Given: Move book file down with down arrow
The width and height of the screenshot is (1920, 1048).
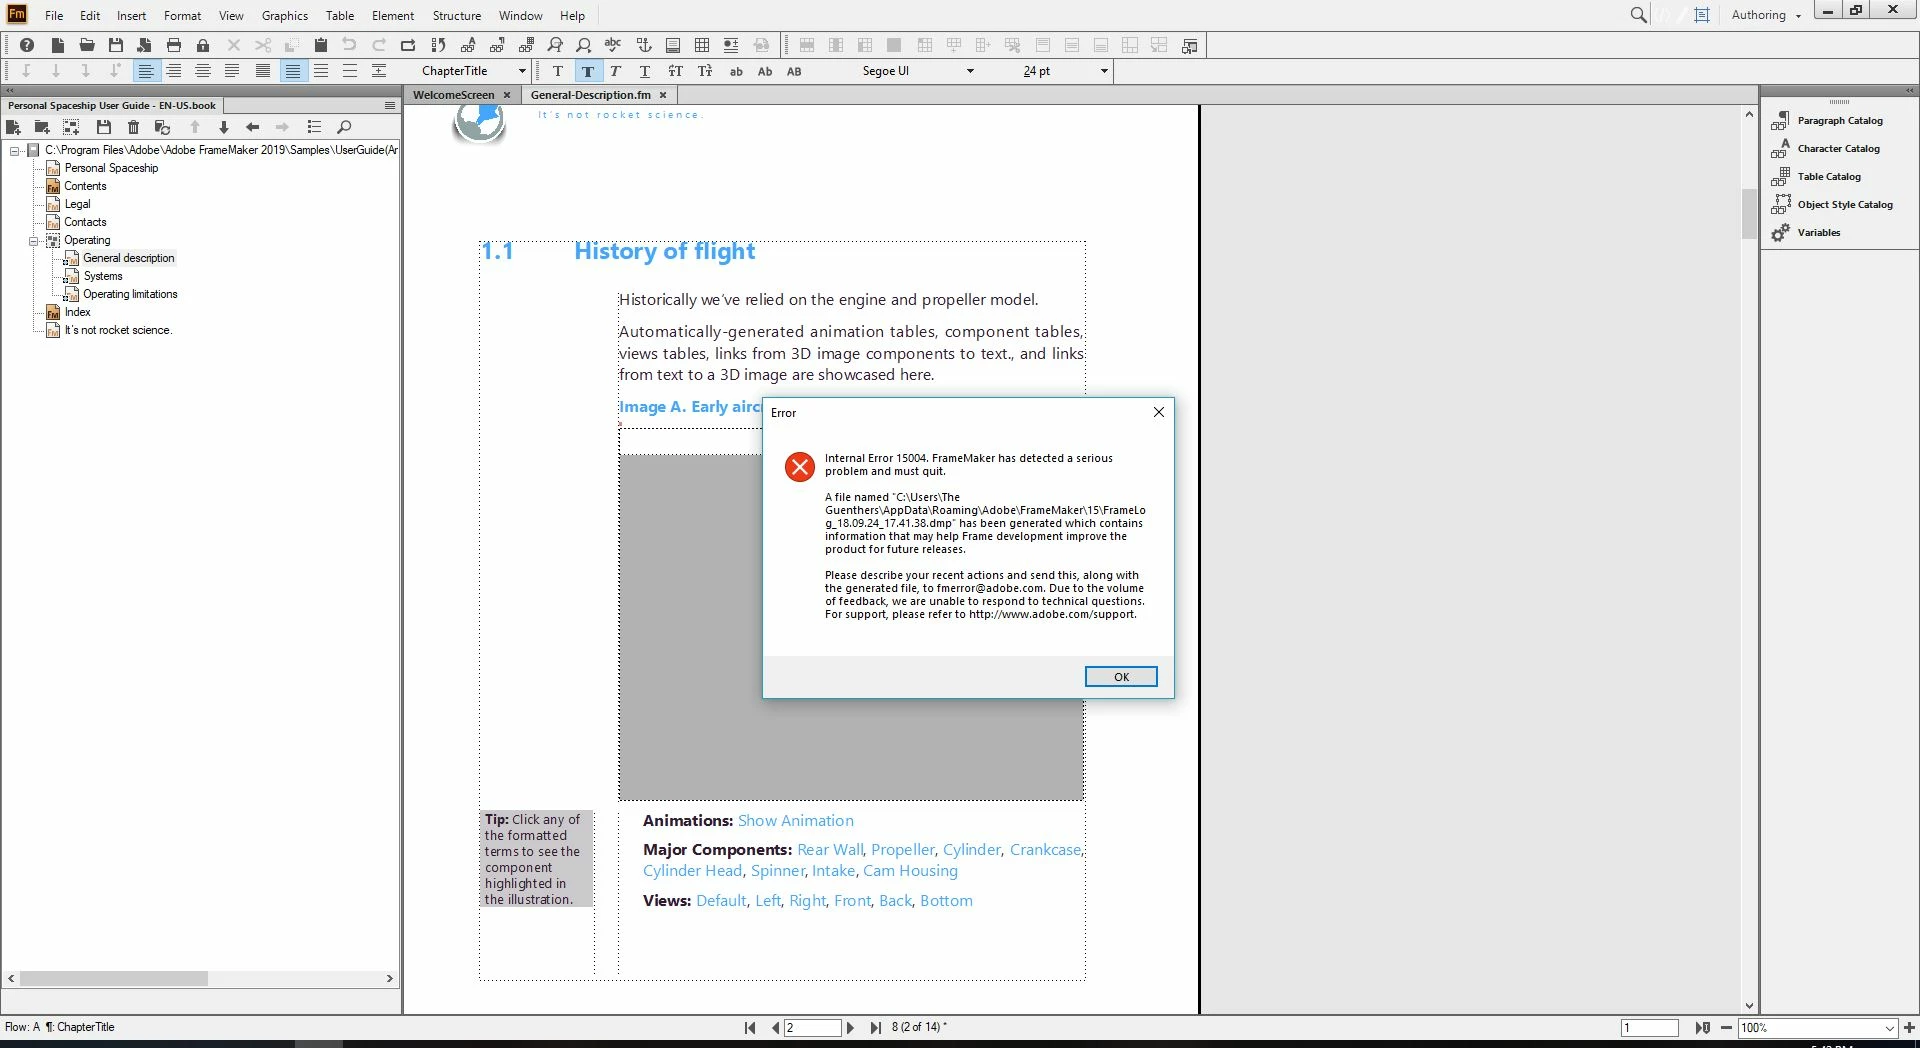Looking at the screenshot, I should click(x=224, y=127).
